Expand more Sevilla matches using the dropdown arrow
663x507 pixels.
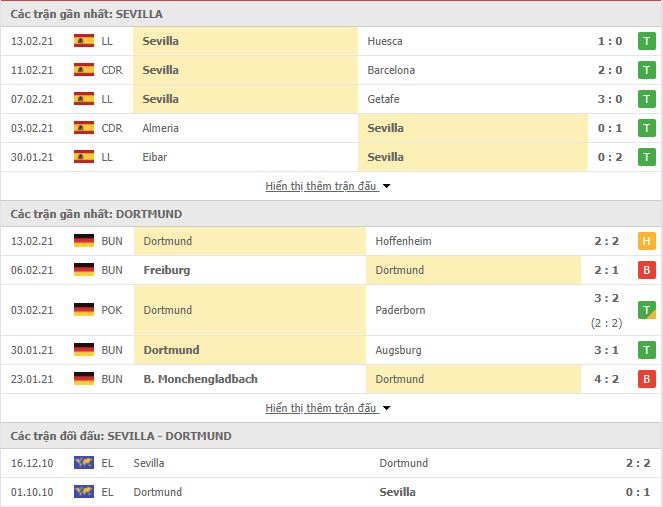point(386,186)
